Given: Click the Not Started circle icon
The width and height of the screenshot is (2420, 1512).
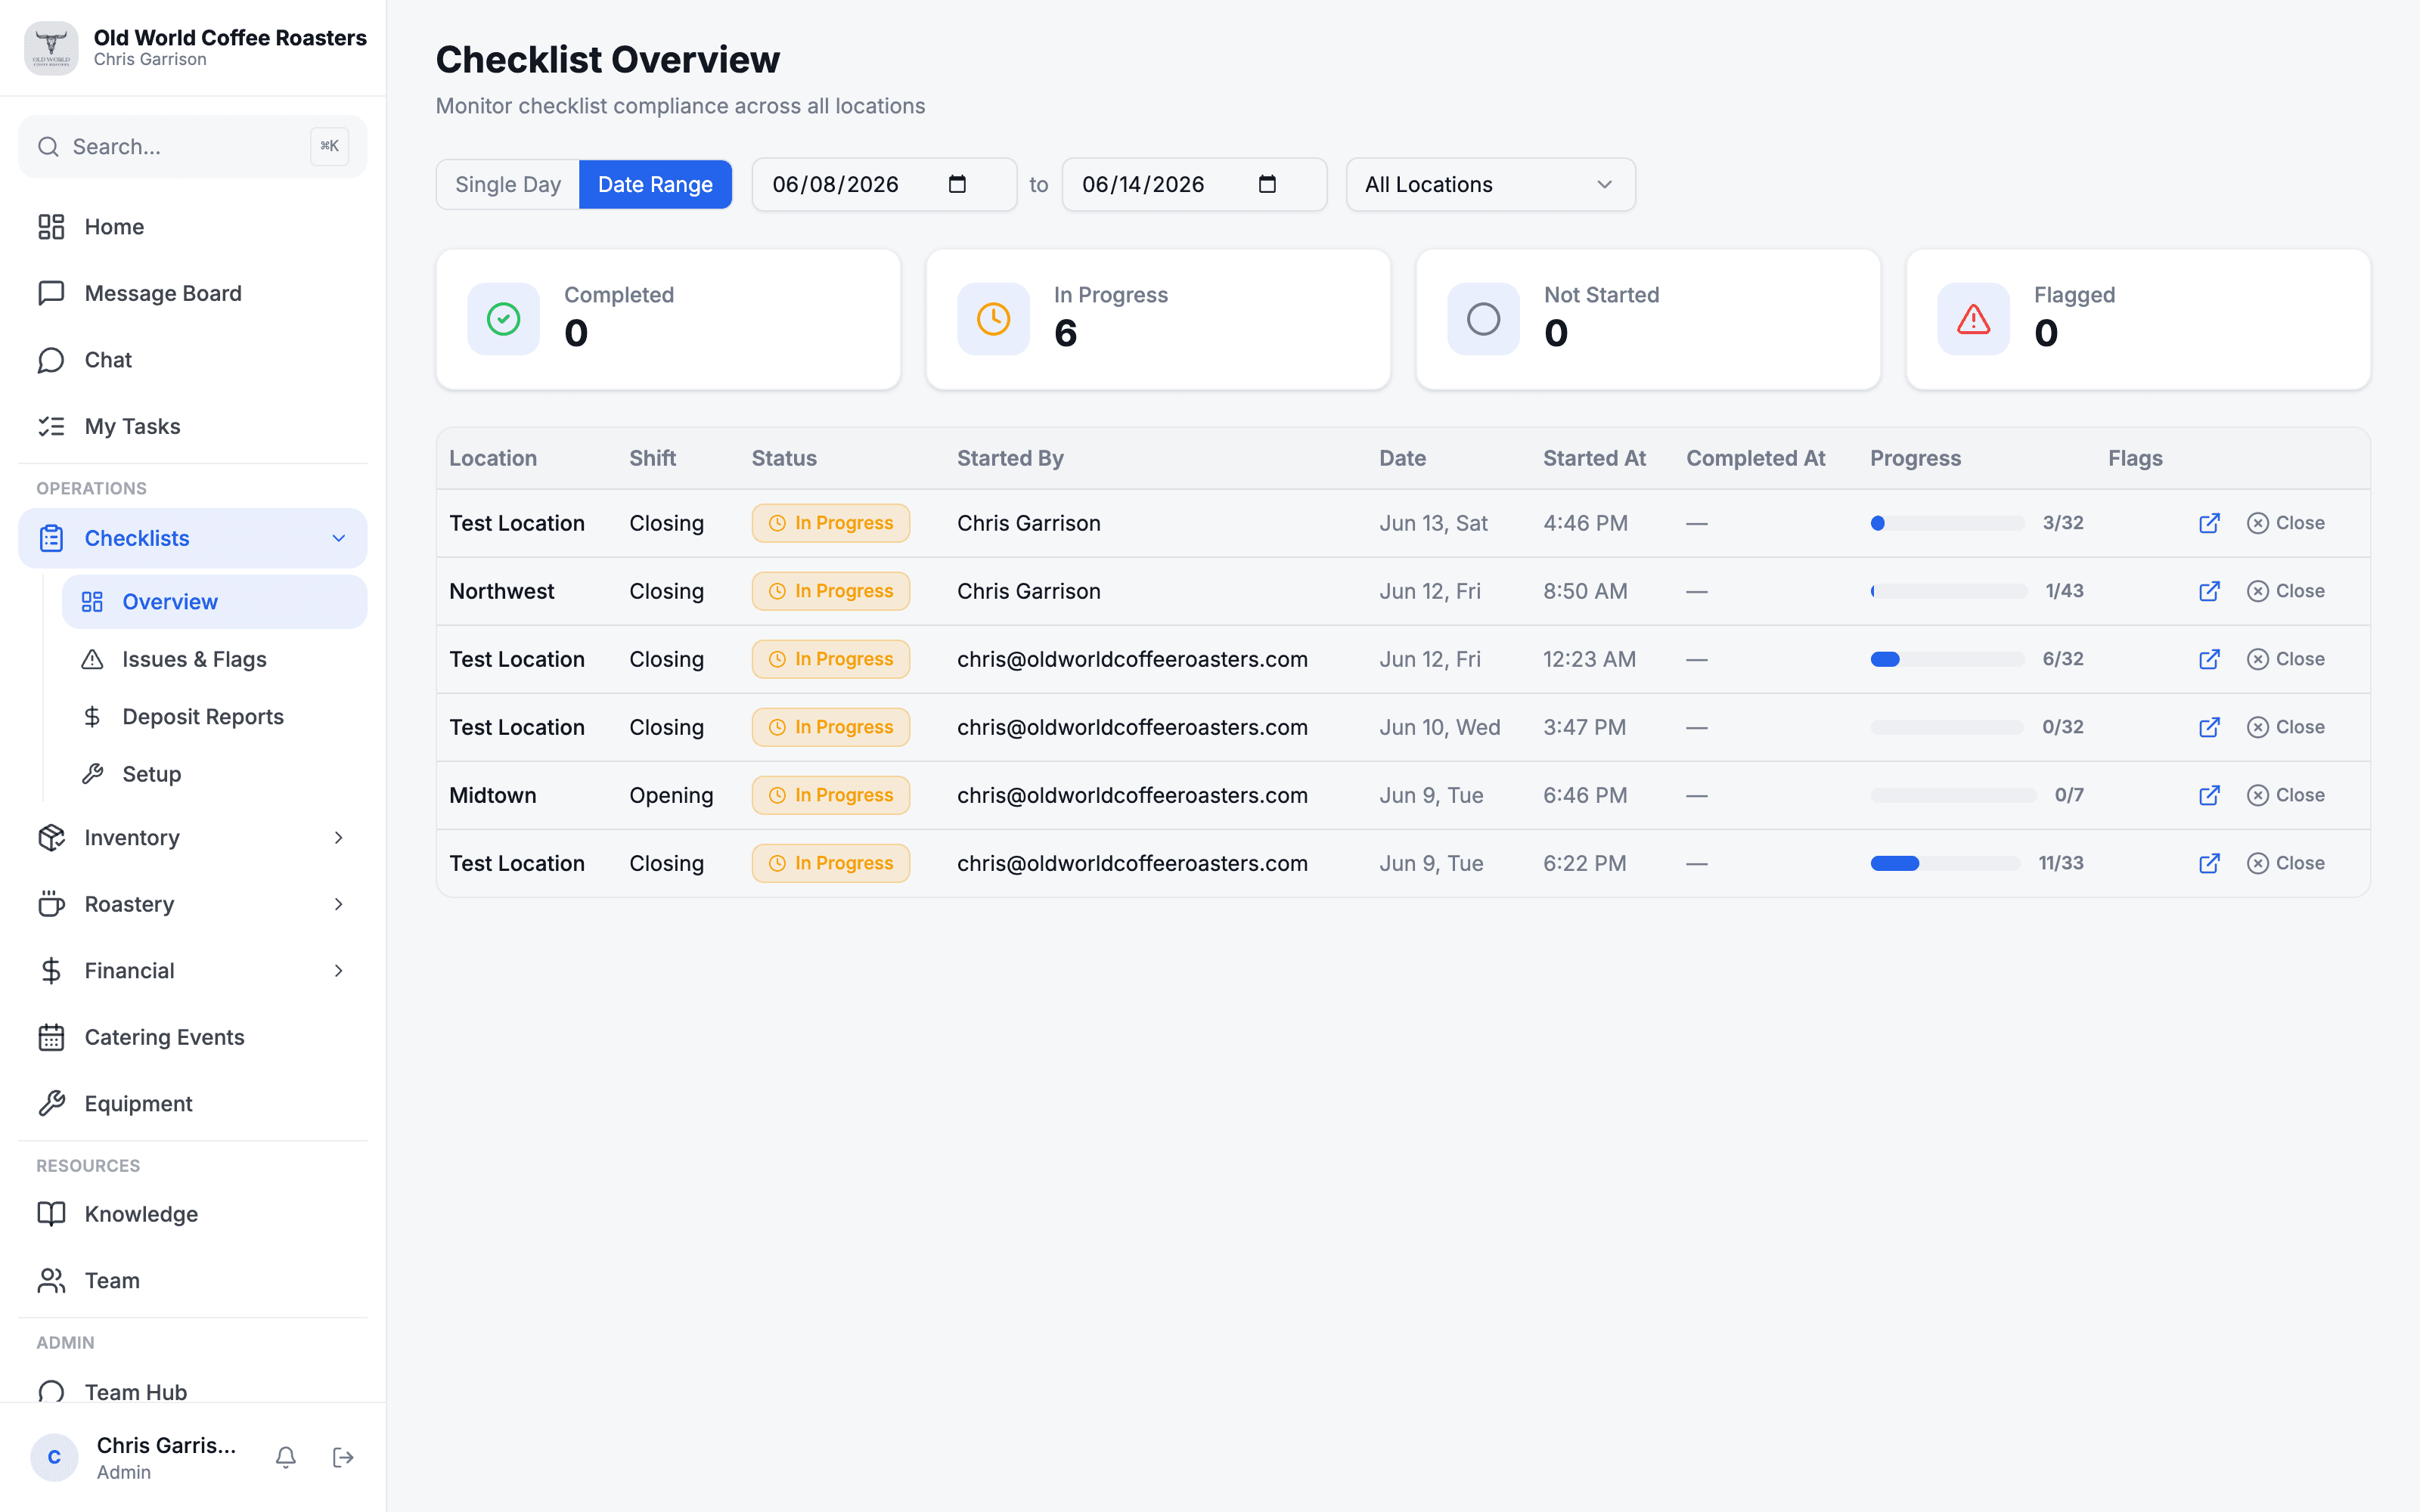Looking at the screenshot, I should coord(1483,319).
